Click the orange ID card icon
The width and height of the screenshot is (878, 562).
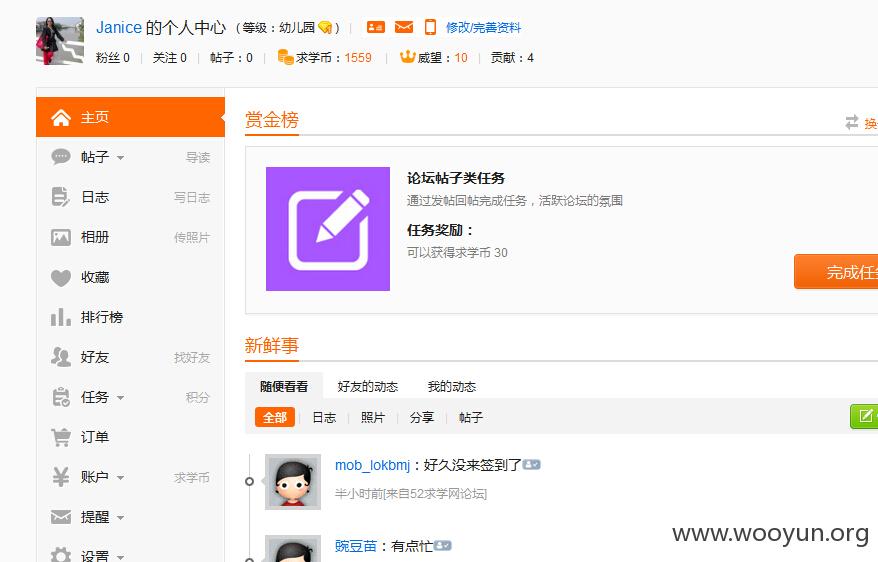click(x=376, y=27)
